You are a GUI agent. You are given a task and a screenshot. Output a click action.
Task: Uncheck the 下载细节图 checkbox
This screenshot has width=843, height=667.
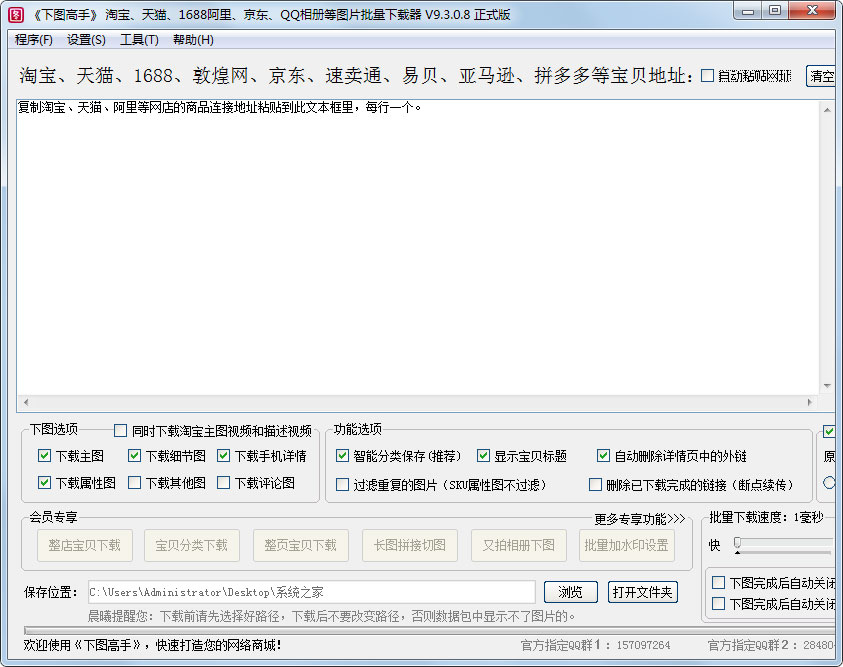134,456
